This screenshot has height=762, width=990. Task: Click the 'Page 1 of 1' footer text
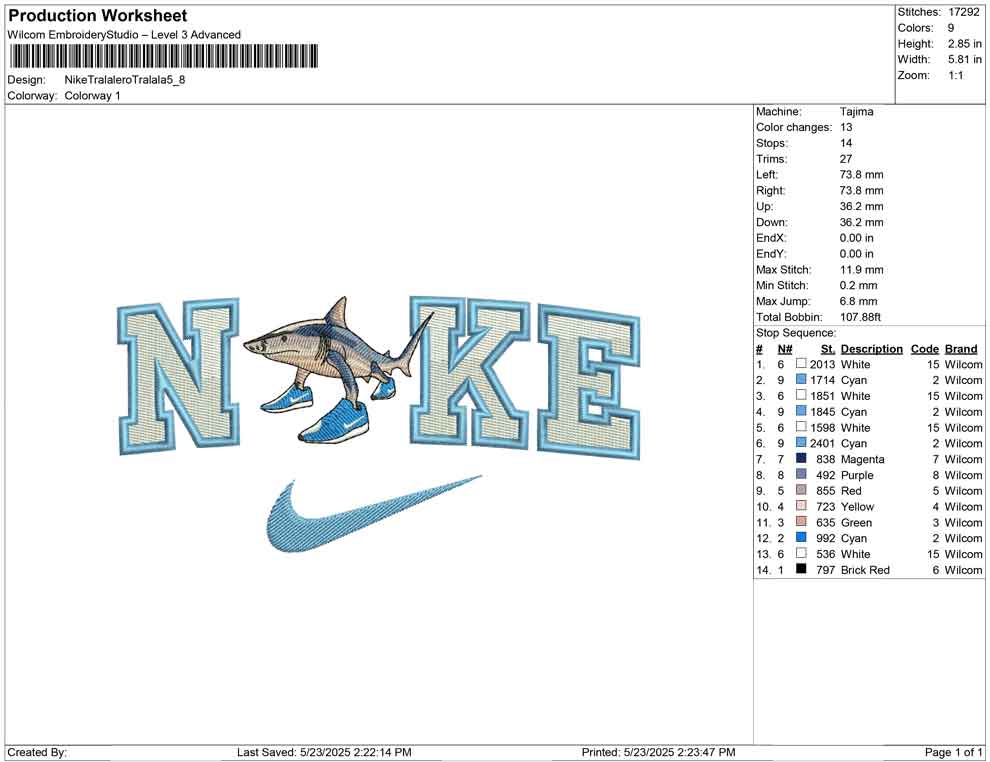click(x=953, y=752)
